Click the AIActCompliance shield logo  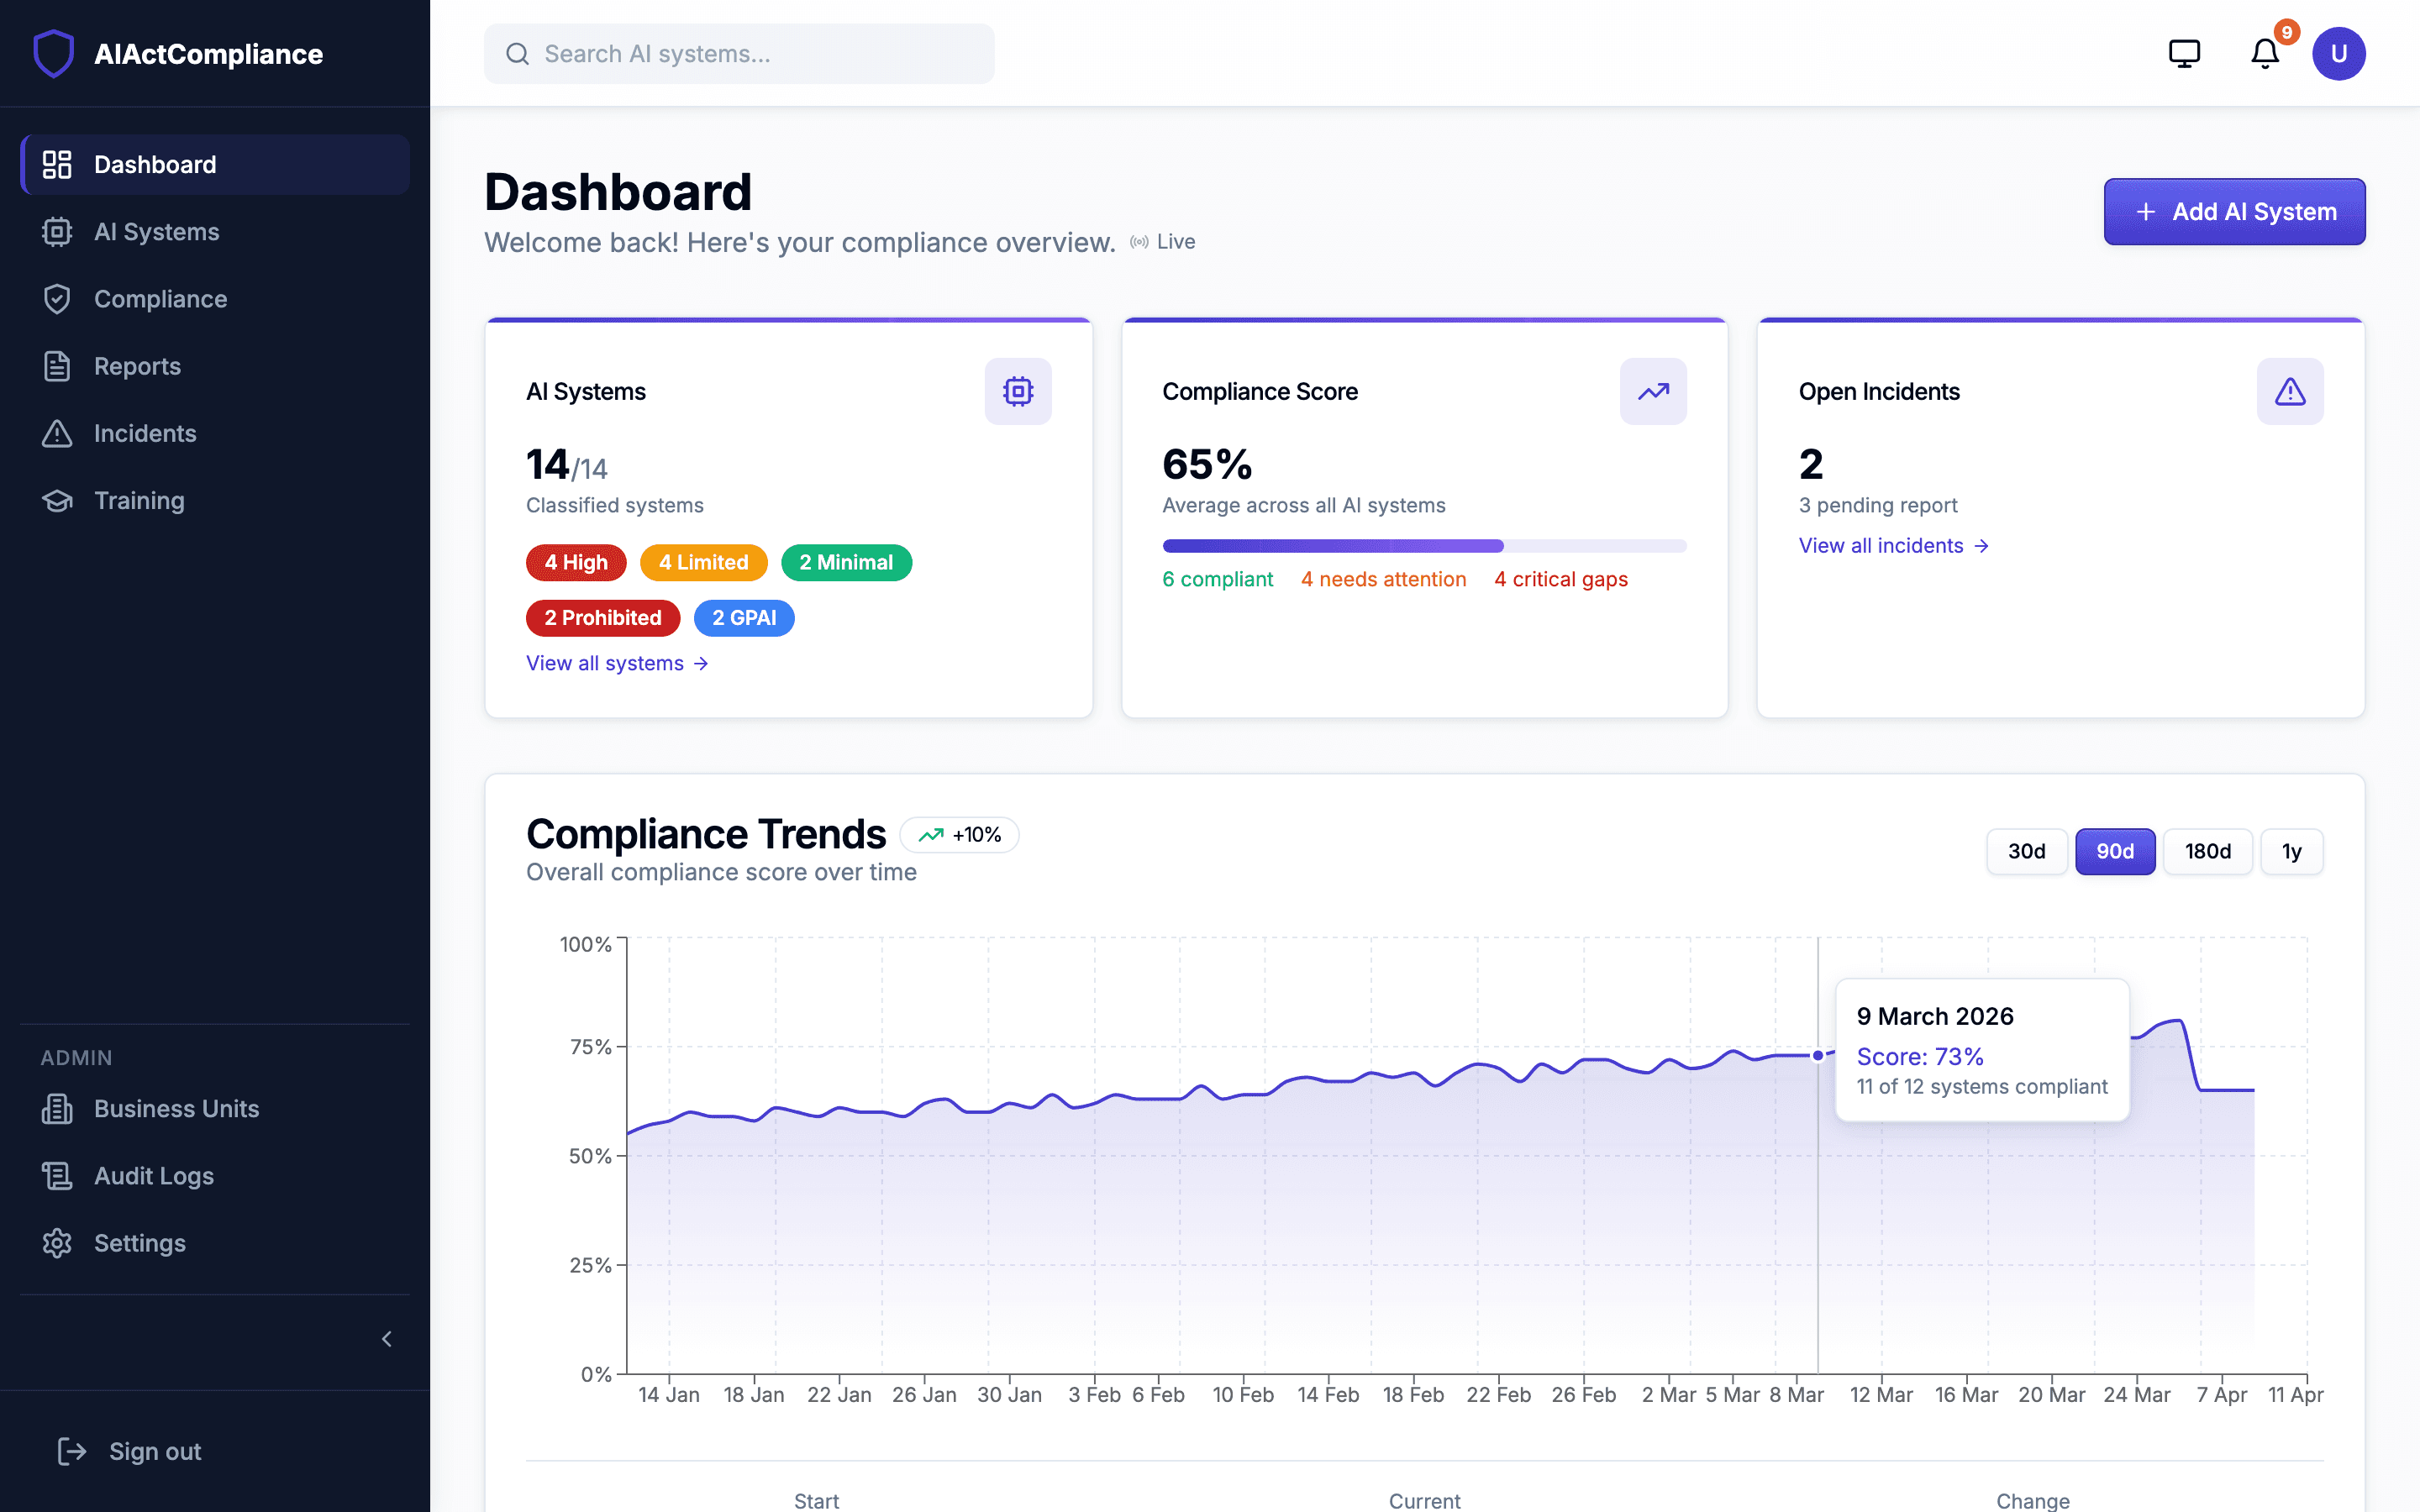click(x=54, y=53)
